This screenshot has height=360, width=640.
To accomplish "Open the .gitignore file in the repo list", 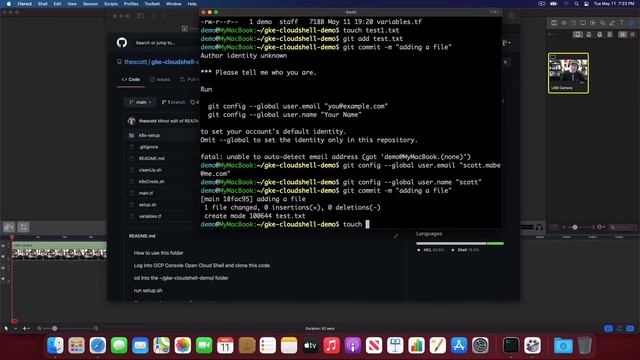I will pyautogui.click(x=148, y=147).
